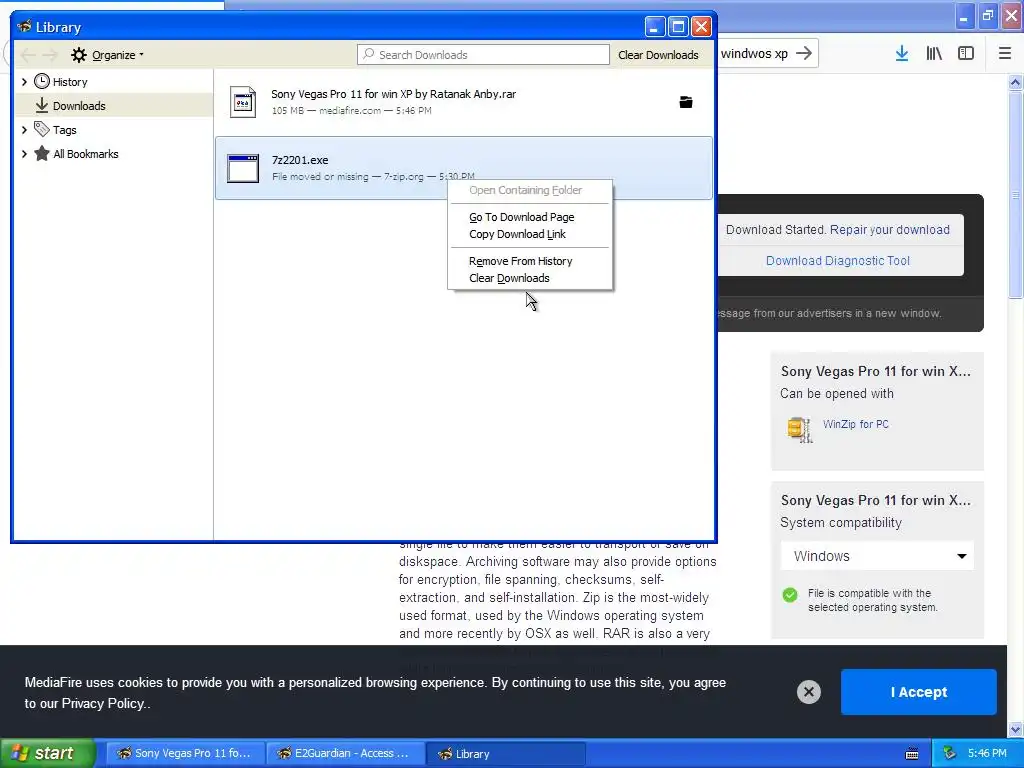This screenshot has height=768, width=1024.
Task: Click page scrollbar down arrow
Action: [1016, 729]
